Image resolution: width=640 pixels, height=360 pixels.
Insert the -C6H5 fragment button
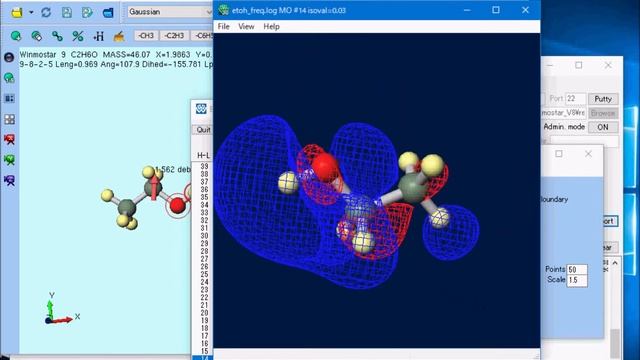point(202,36)
